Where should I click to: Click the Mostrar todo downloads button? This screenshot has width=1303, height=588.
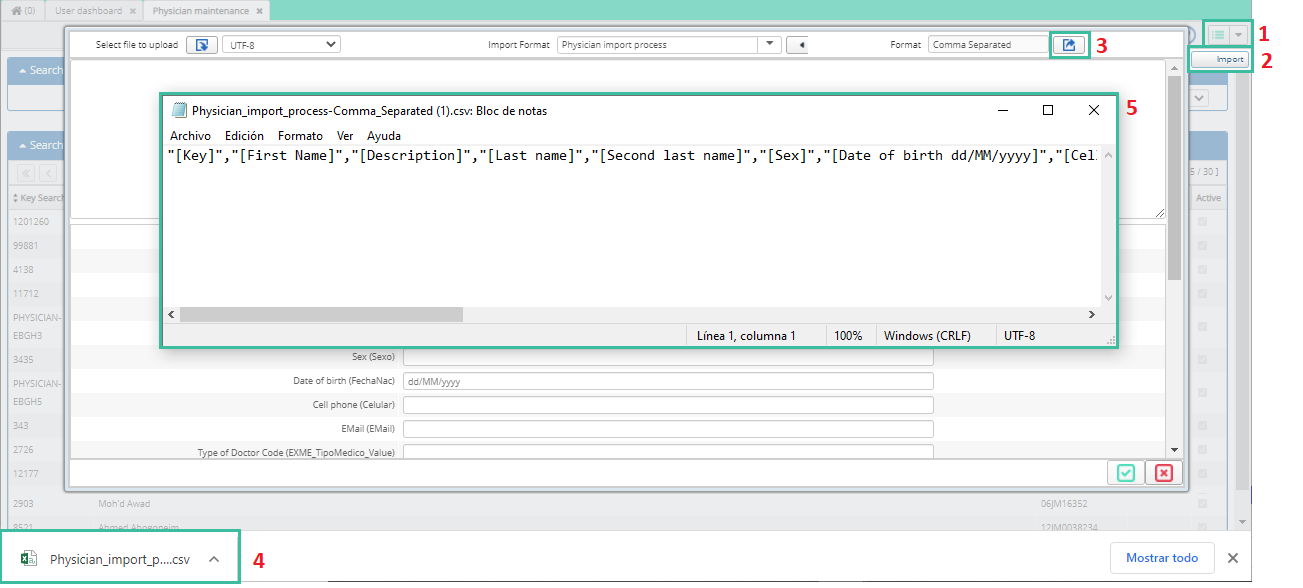click(1161, 558)
